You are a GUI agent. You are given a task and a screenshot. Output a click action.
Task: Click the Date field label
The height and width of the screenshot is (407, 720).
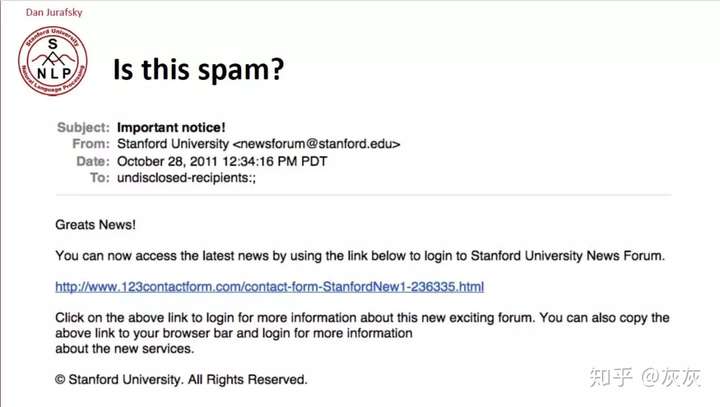coord(93,161)
